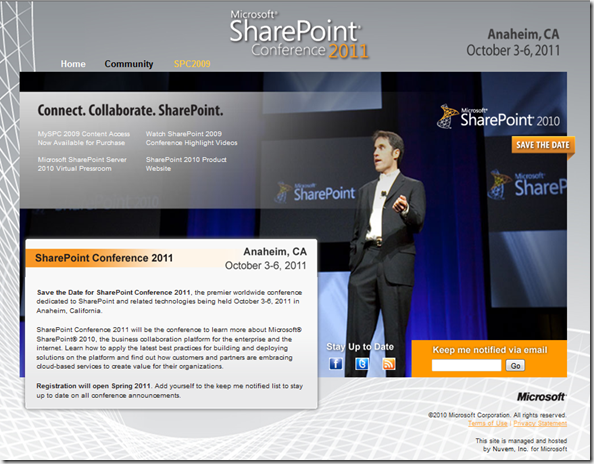Image resolution: width=594 pixels, height=464 pixels.
Task: Focus the email notification input field
Action: (466, 366)
